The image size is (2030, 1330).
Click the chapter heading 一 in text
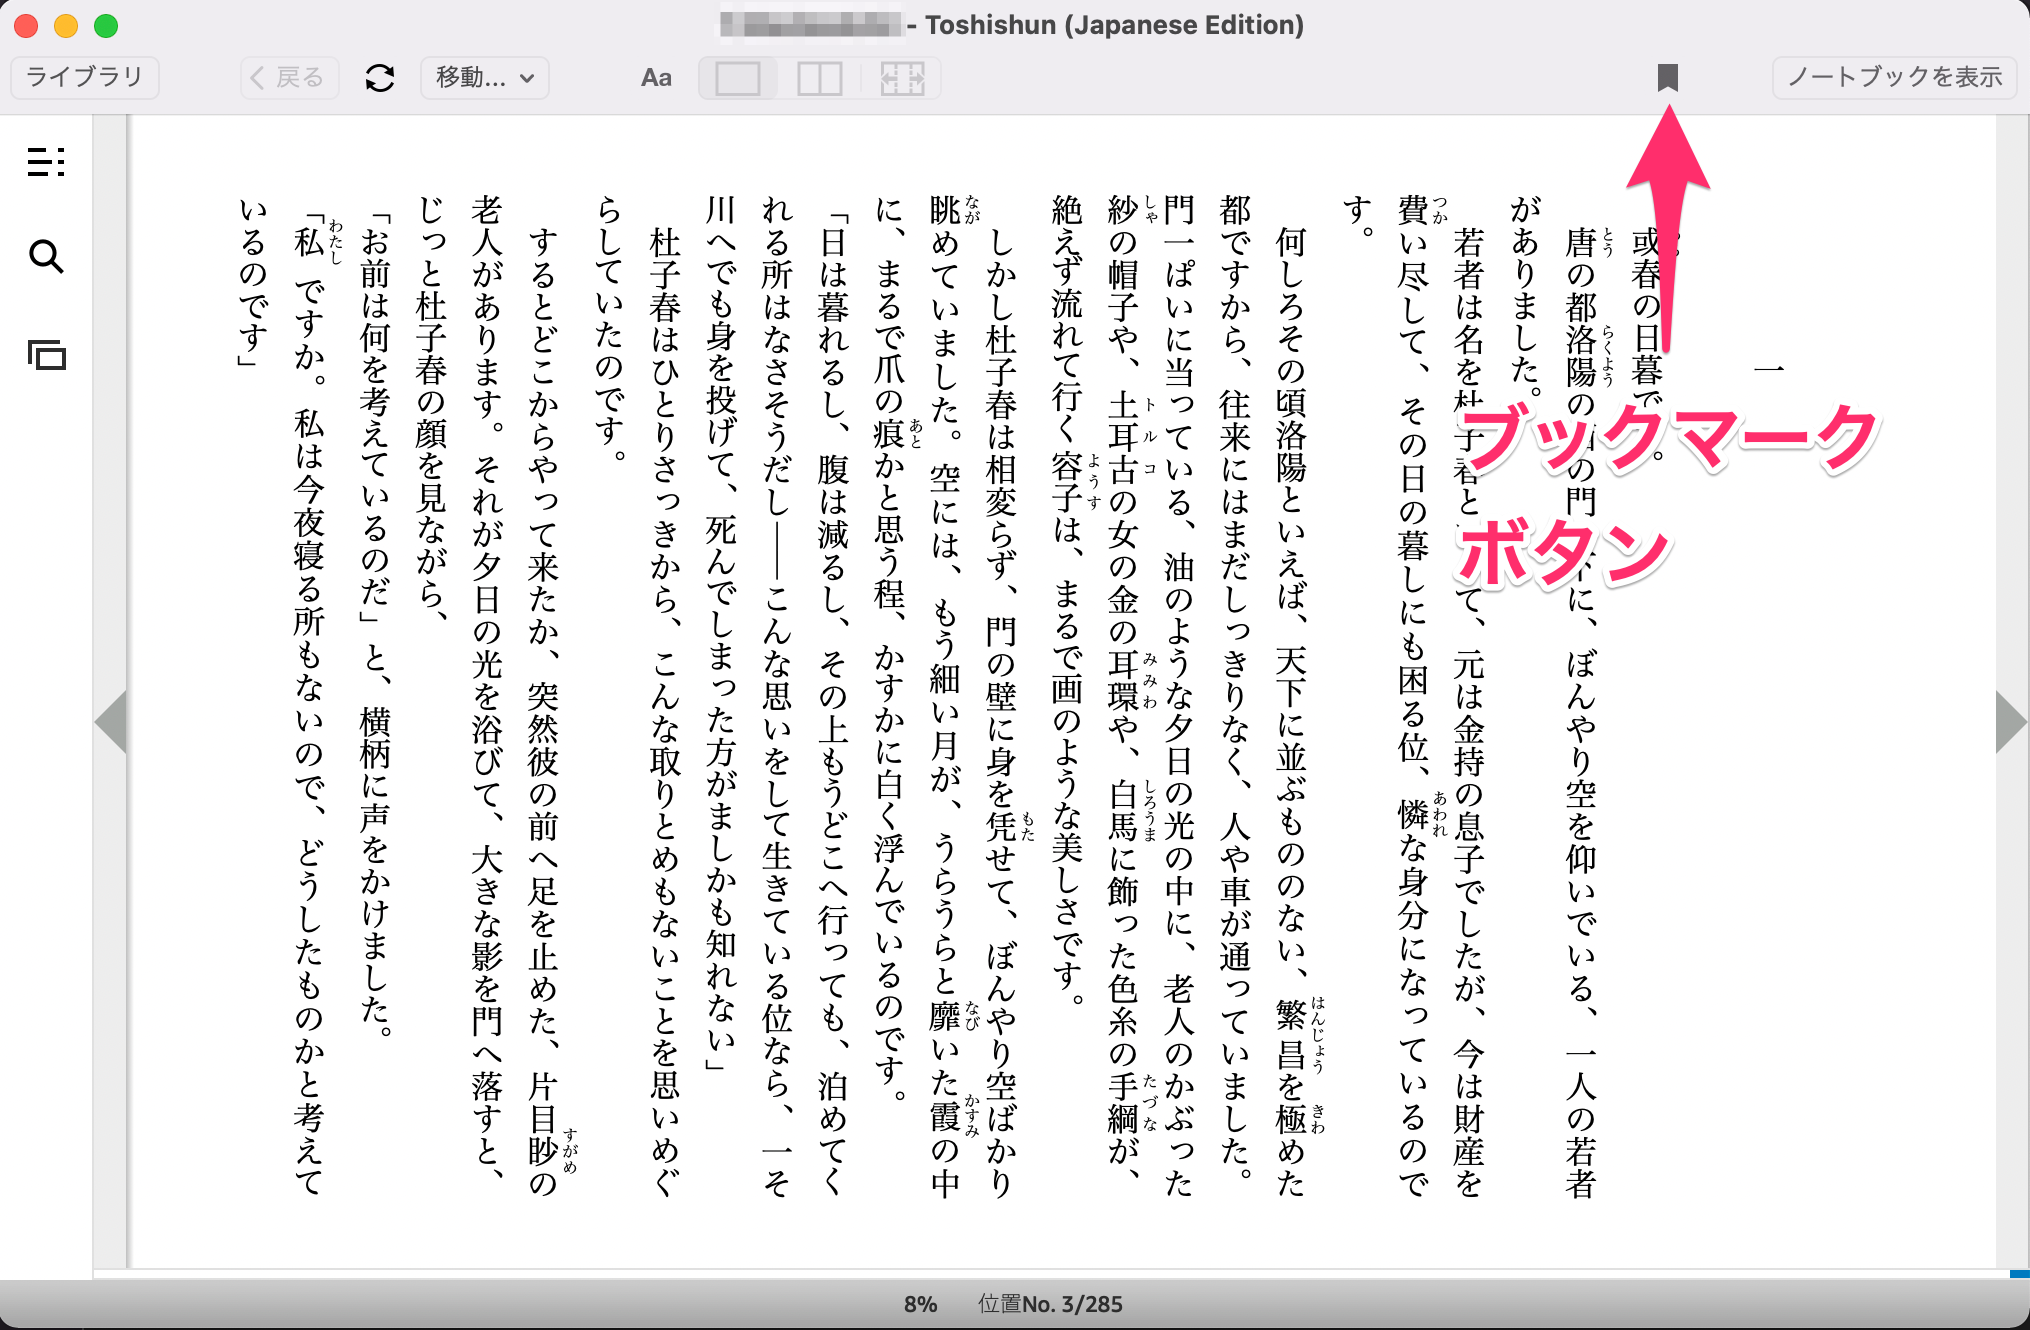(1768, 369)
